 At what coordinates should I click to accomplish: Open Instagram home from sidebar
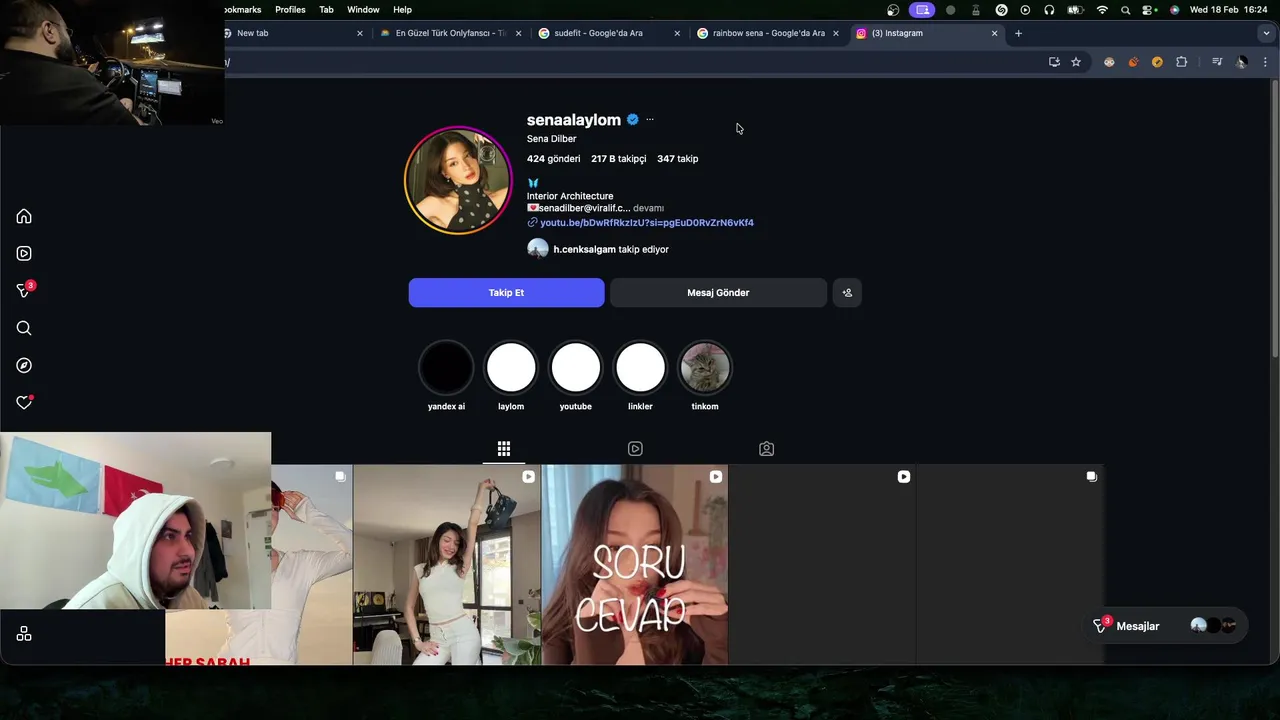point(24,216)
